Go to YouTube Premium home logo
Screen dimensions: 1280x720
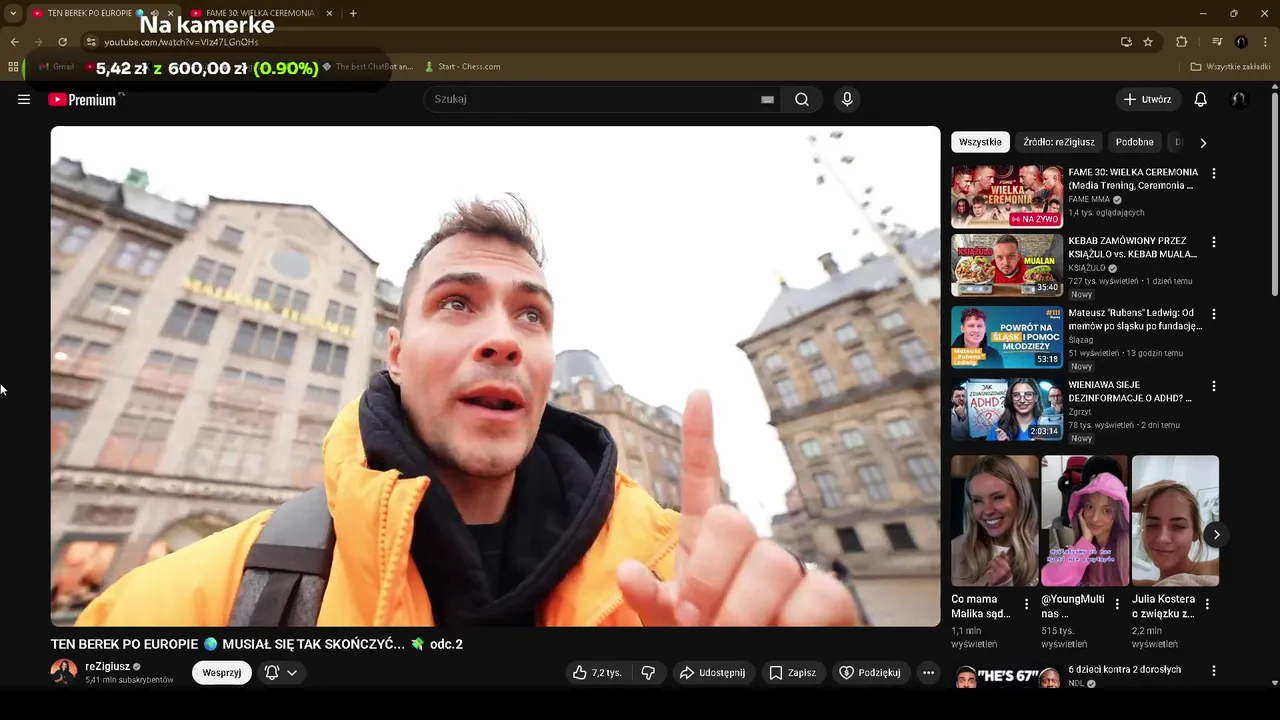[82, 99]
